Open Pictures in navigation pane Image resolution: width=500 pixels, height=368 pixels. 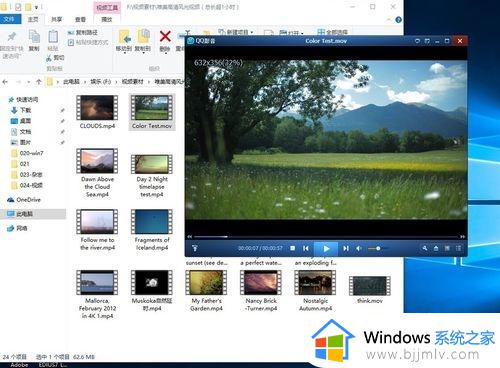21,142
